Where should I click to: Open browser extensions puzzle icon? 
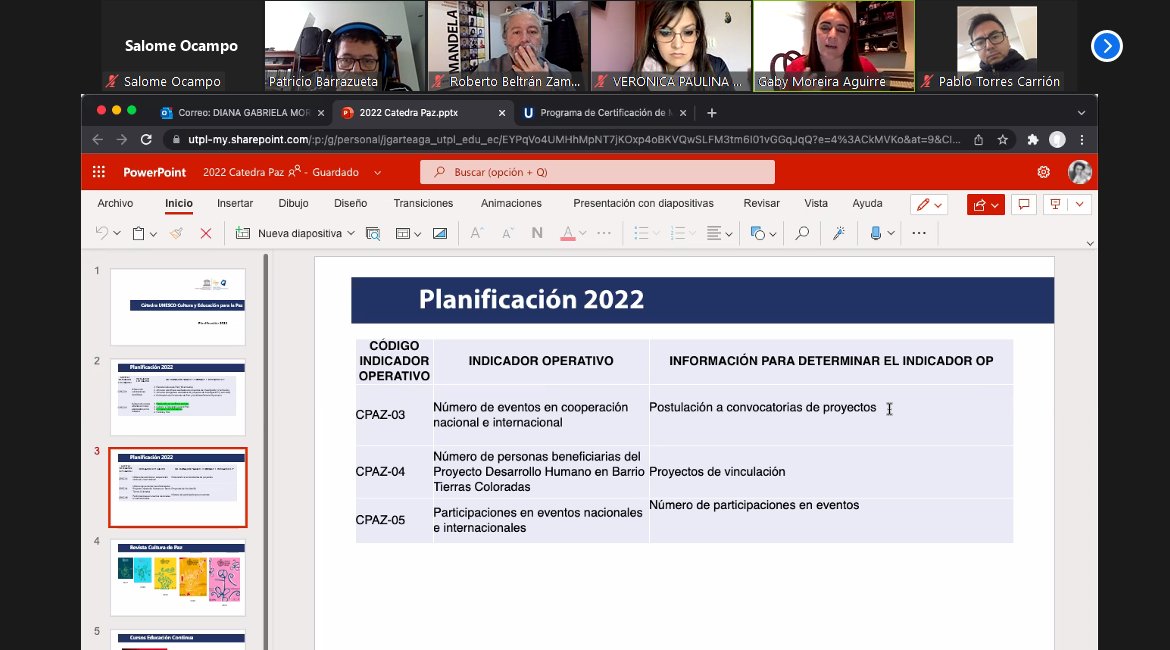[1033, 140]
